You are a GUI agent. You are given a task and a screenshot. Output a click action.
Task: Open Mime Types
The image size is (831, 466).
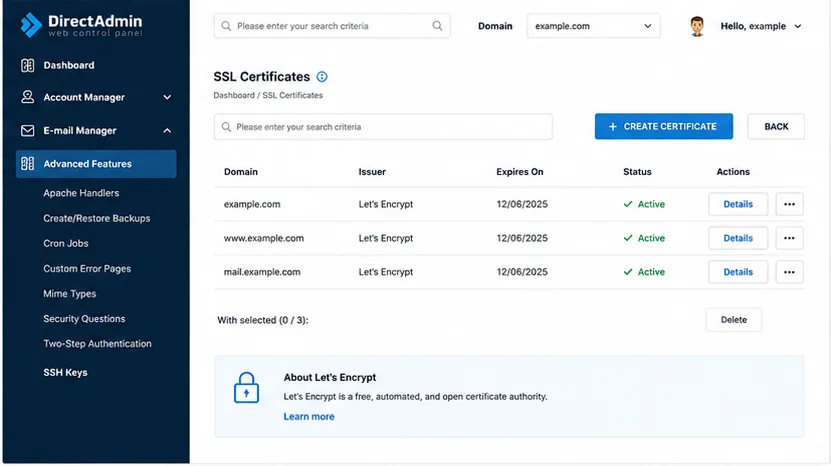point(69,294)
